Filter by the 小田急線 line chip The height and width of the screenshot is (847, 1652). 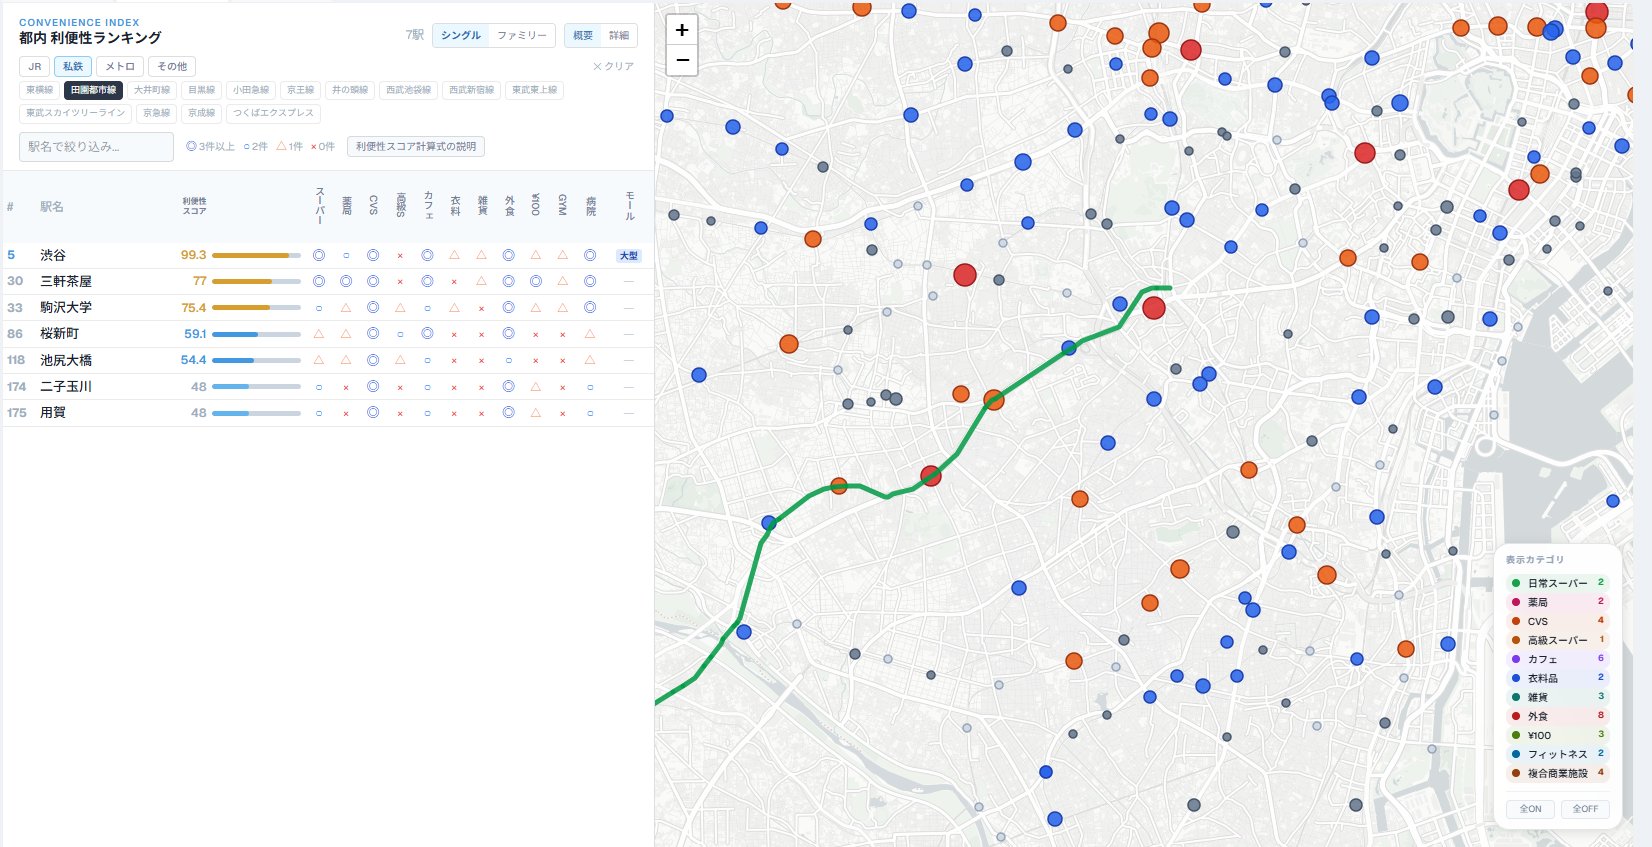(251, 90)
